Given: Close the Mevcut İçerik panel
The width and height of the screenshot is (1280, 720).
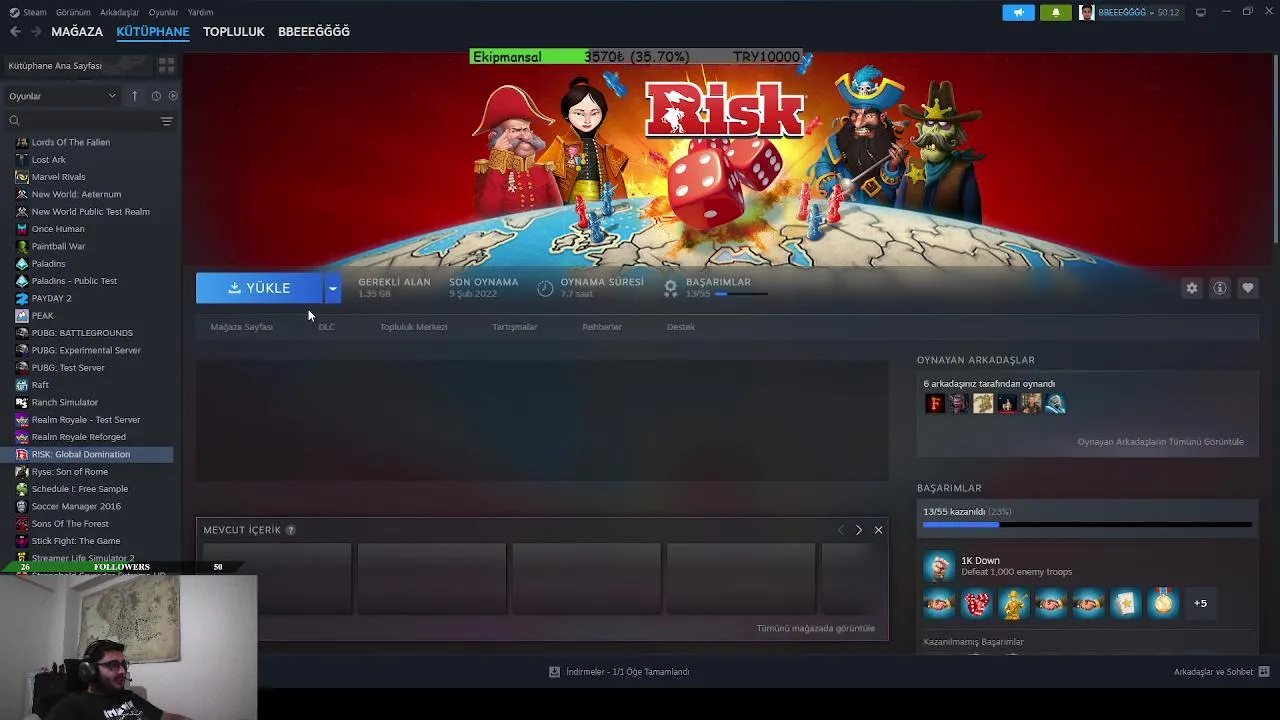Looking at the screenshot, I should (878, 530).
